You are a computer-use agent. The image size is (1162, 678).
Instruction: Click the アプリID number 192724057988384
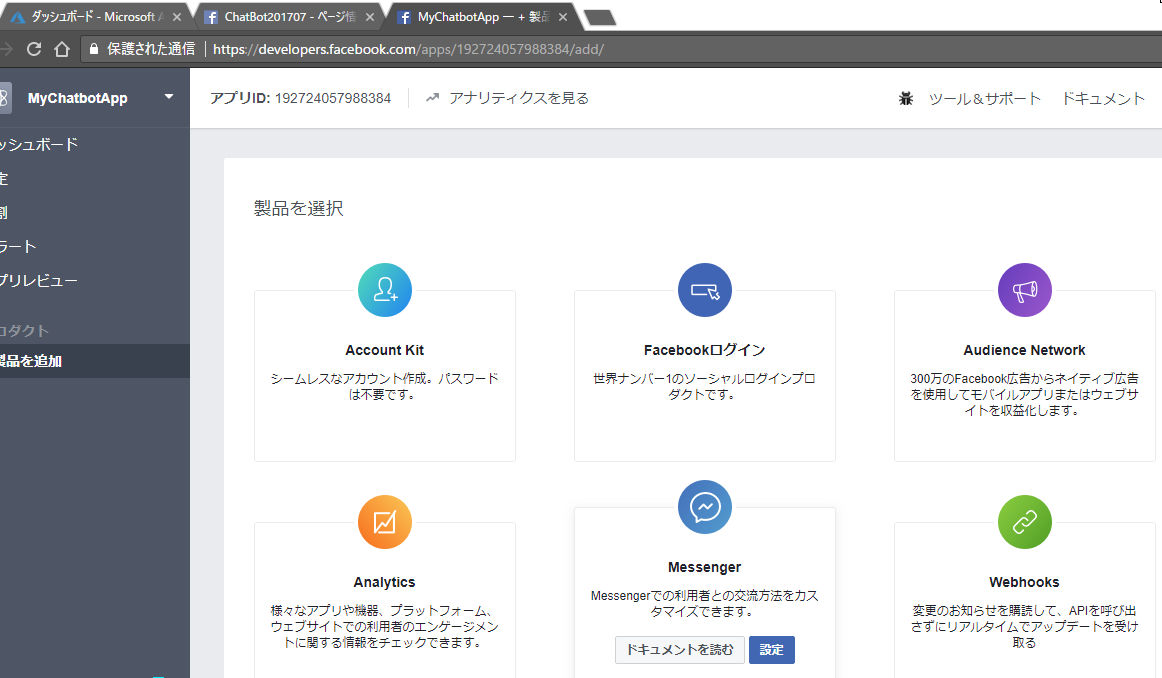click(333, 98)
